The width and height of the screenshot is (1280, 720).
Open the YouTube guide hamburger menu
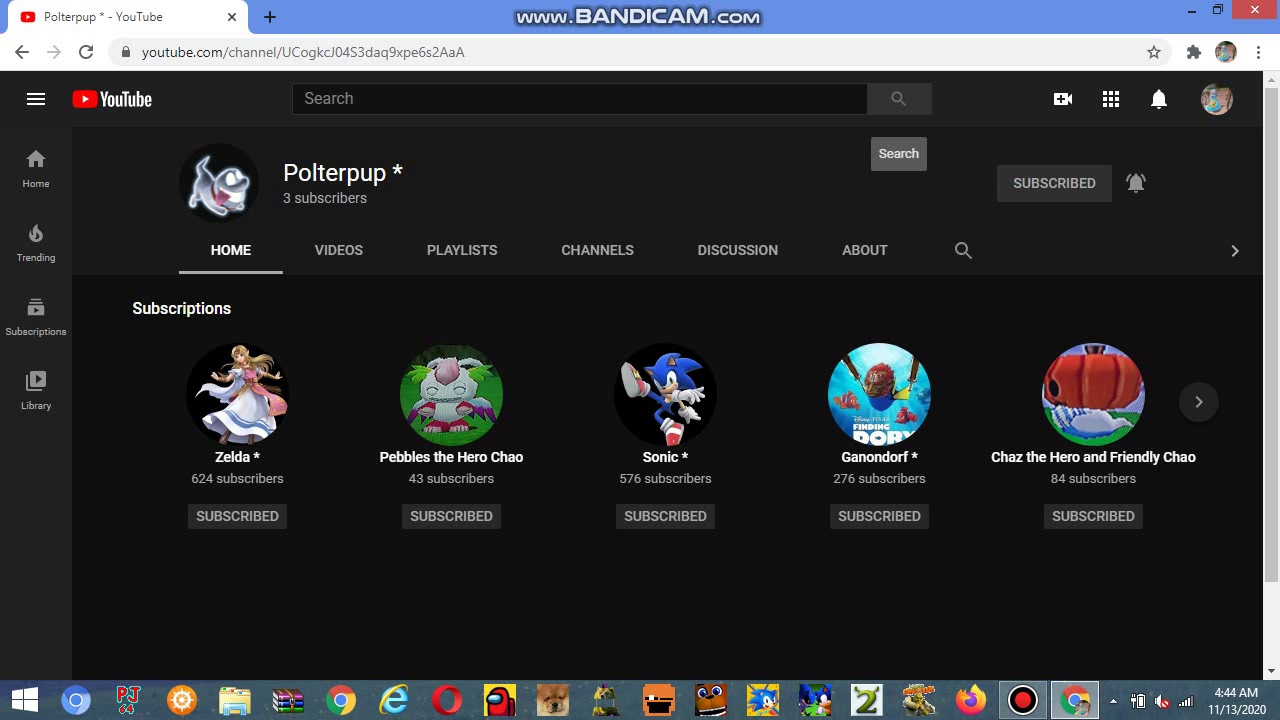click(36, 99)
